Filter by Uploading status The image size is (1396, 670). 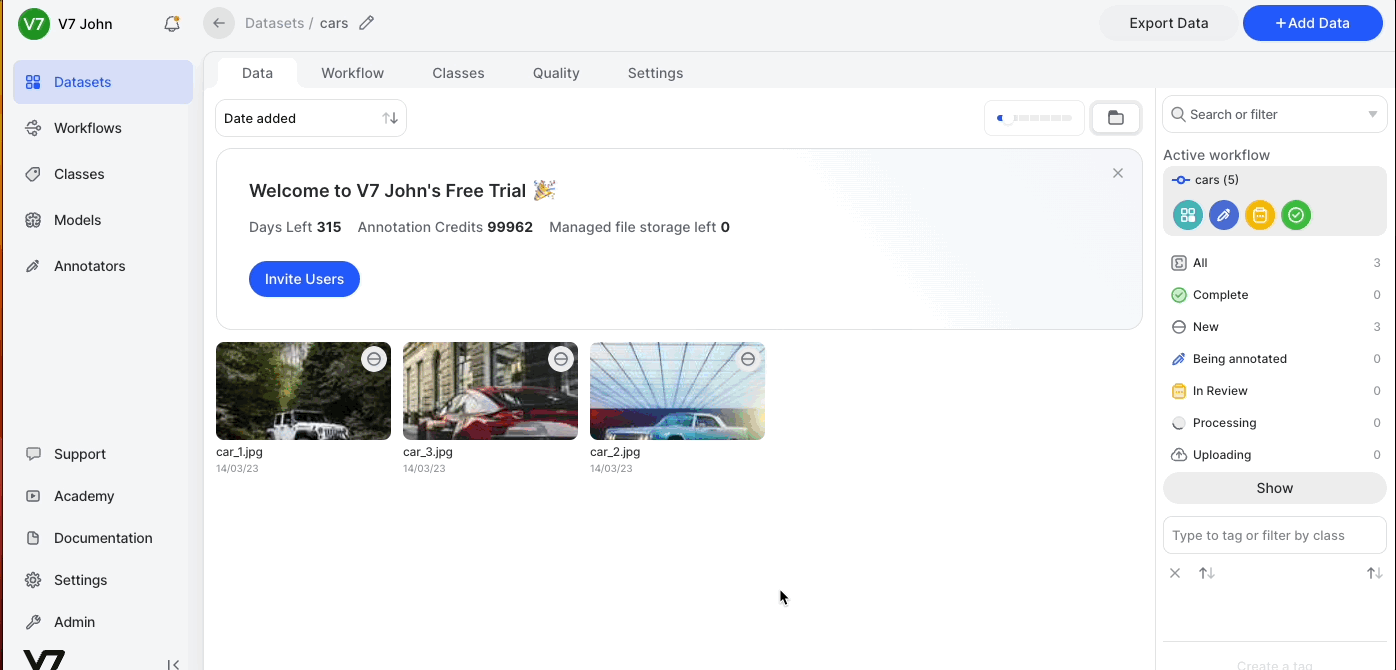pos(1275,455)
